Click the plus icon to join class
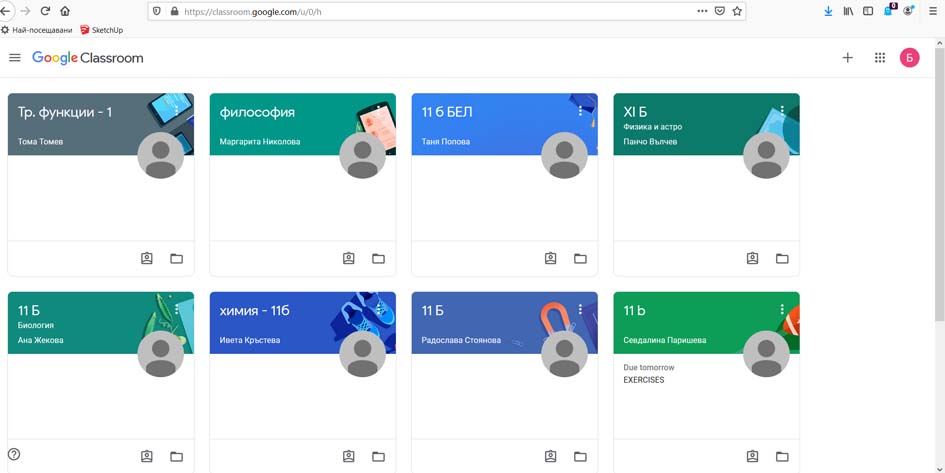The width and height of the screenshot is (945, 473). [847, 58]
